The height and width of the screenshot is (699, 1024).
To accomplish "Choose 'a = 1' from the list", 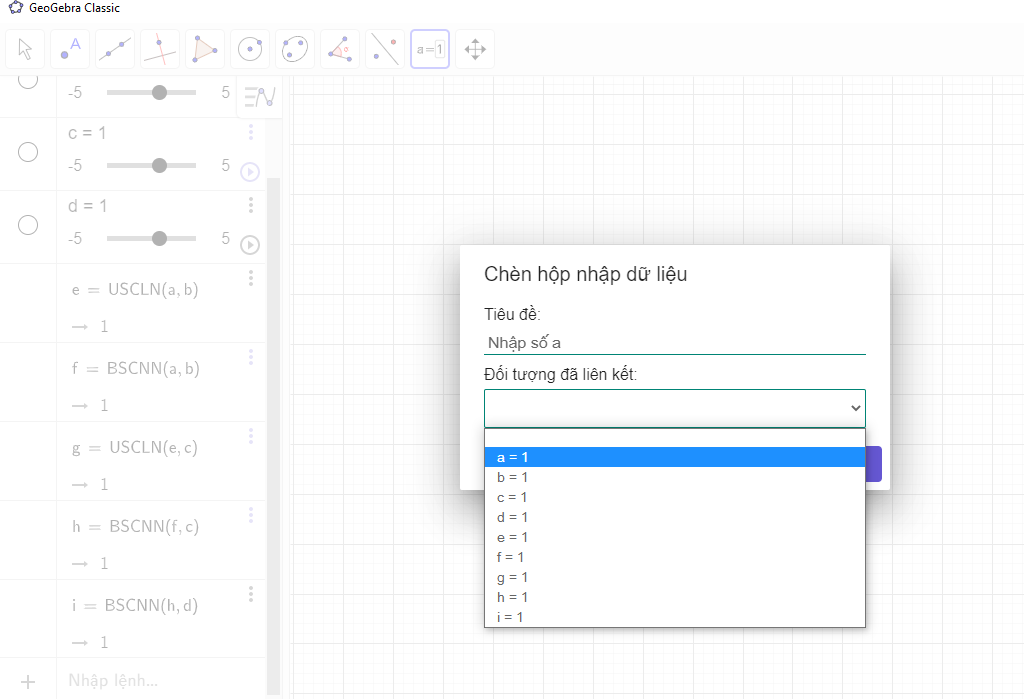I will pyautogui.click(x=674, y=457).
